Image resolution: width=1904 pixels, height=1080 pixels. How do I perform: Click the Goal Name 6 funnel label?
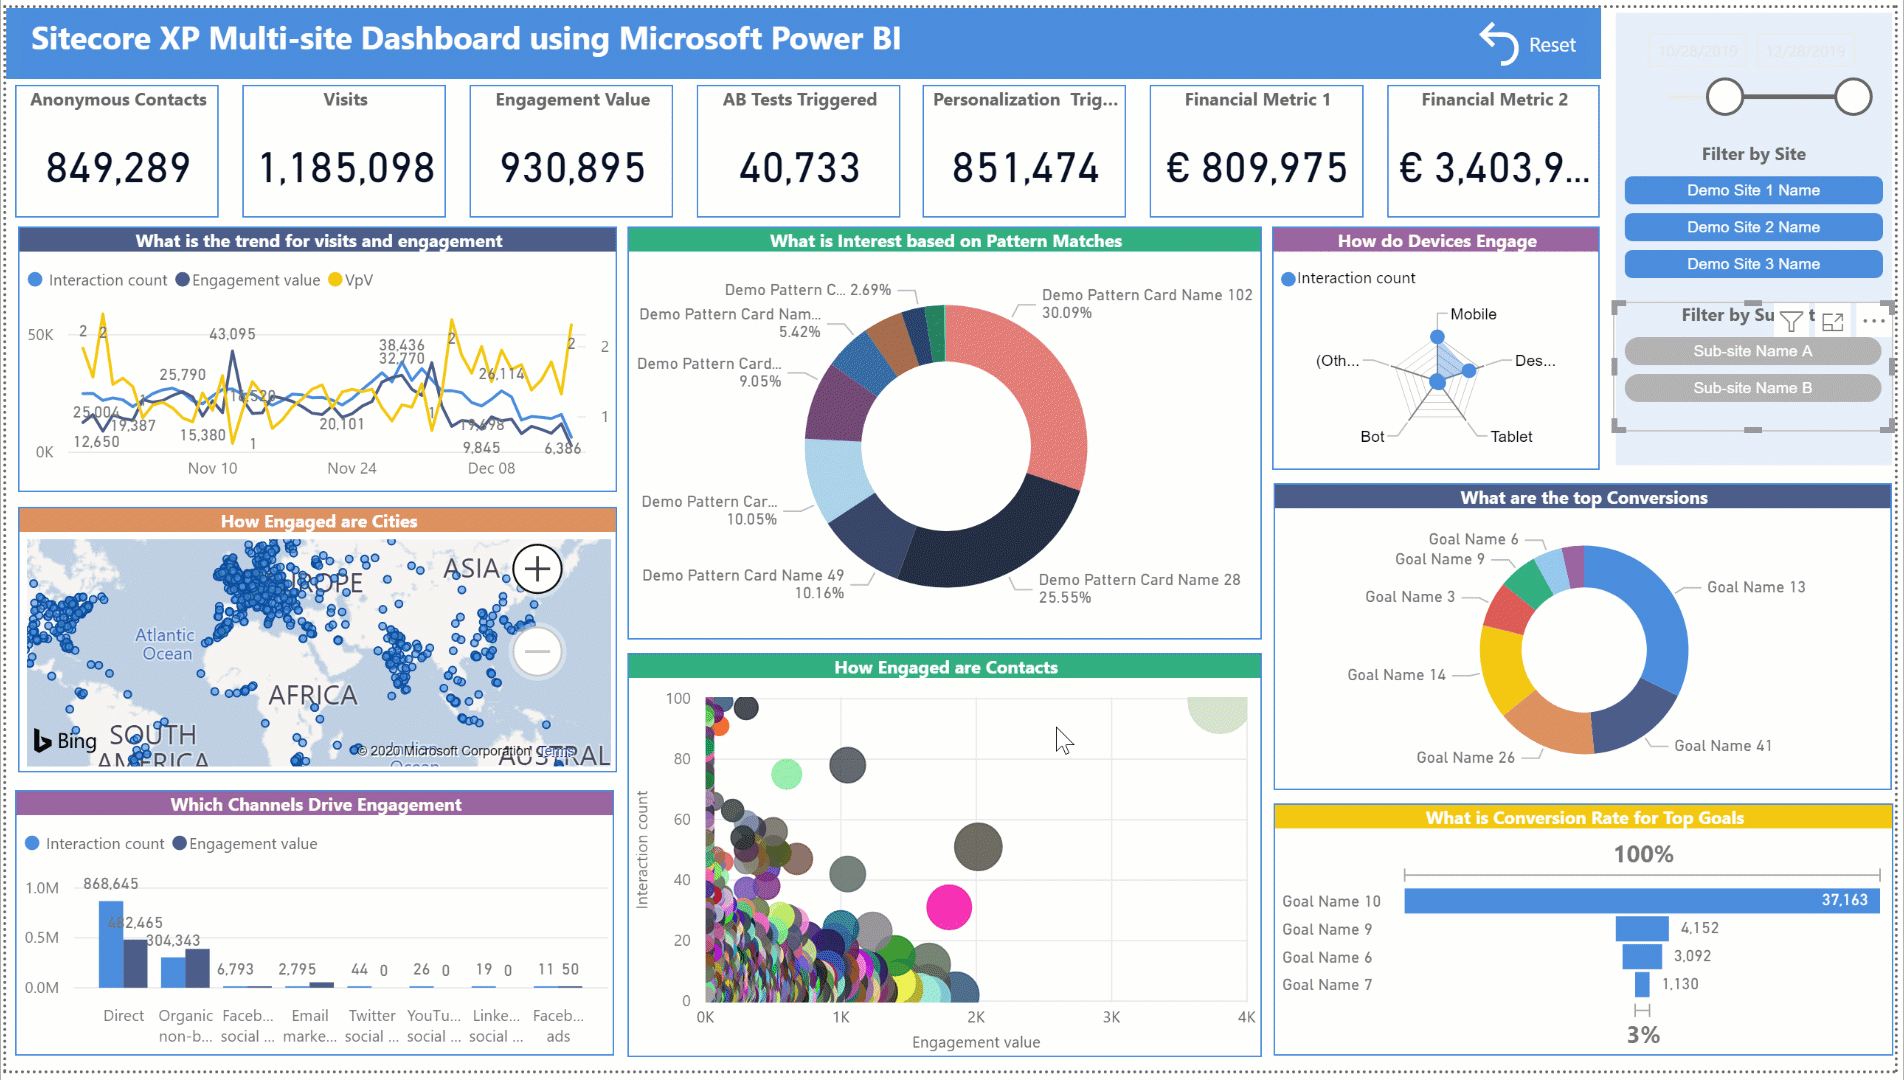[x=1327, y=957]
